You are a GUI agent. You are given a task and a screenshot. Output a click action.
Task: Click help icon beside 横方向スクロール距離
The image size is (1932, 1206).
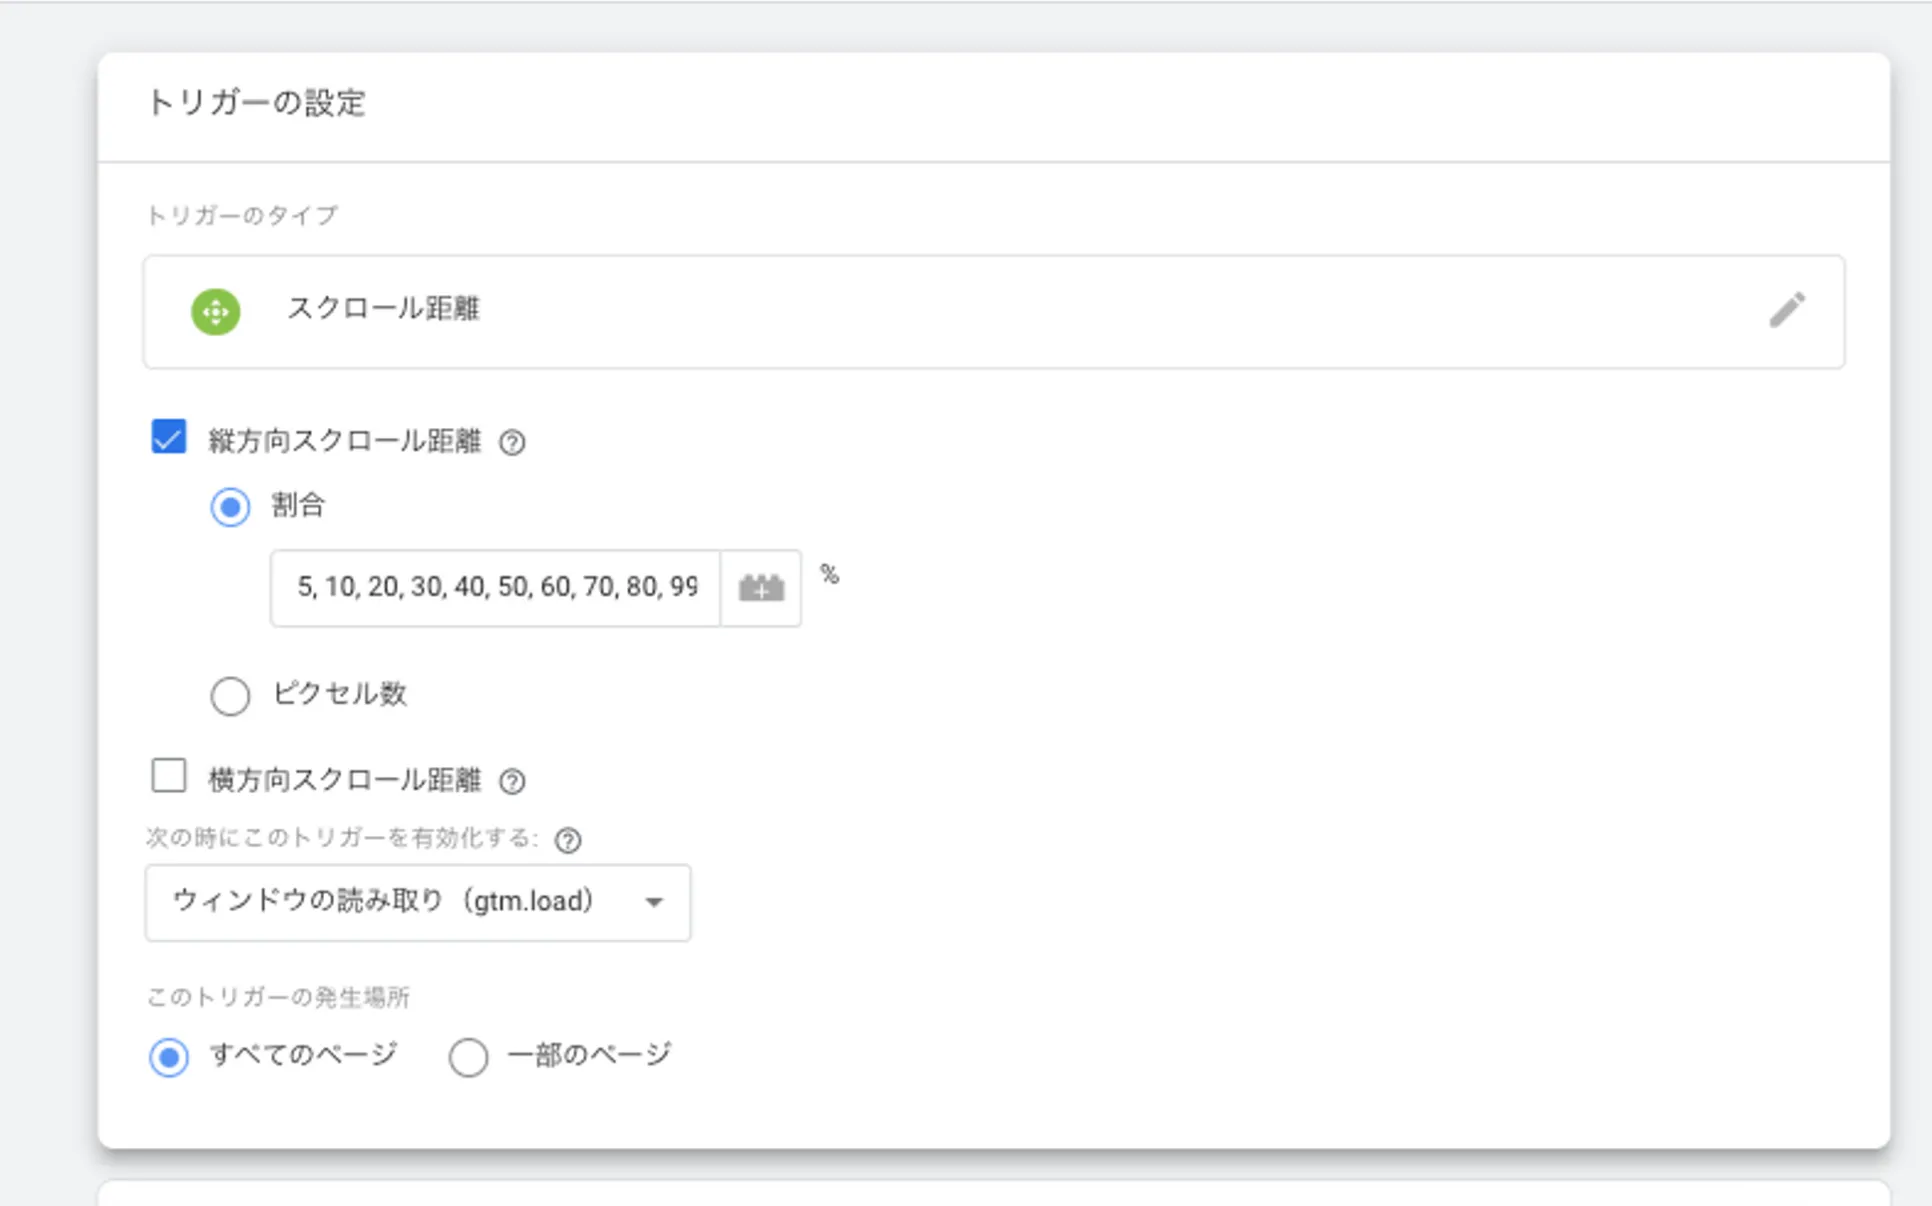click(512, 781)
